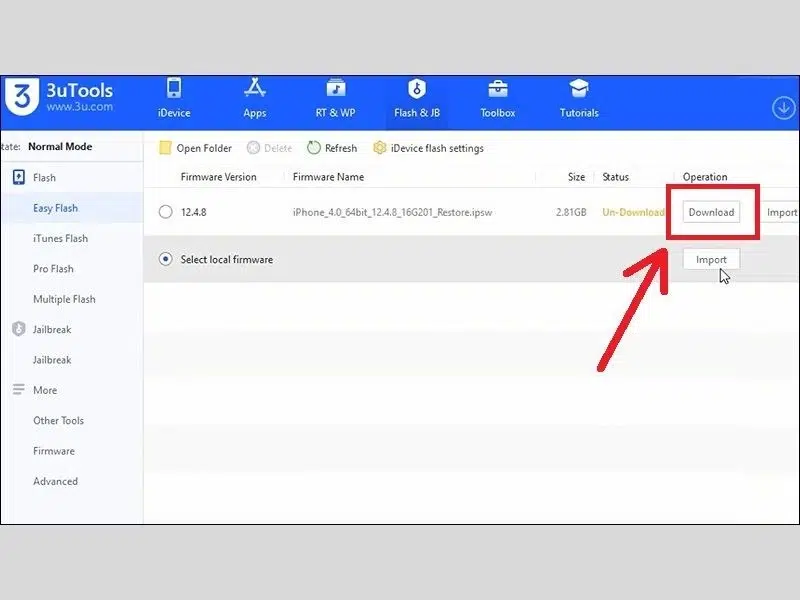Switch to the Toolbox tab label
The image size is (800, 600).
(x=497, y=113)
